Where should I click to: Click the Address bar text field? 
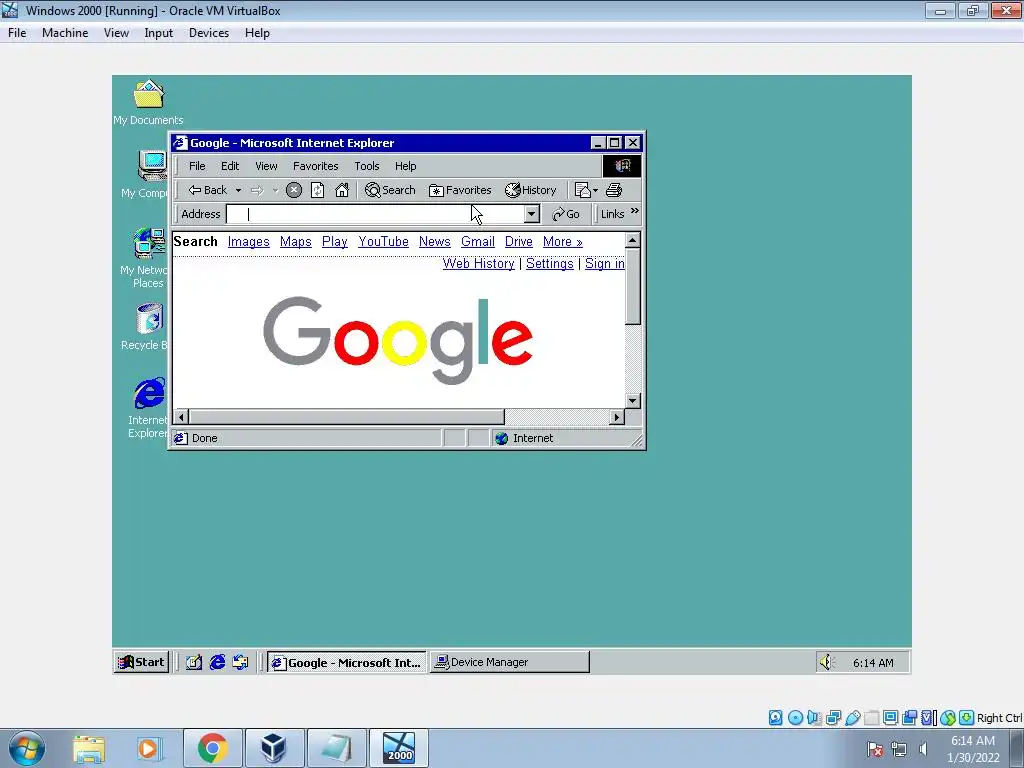375,214
